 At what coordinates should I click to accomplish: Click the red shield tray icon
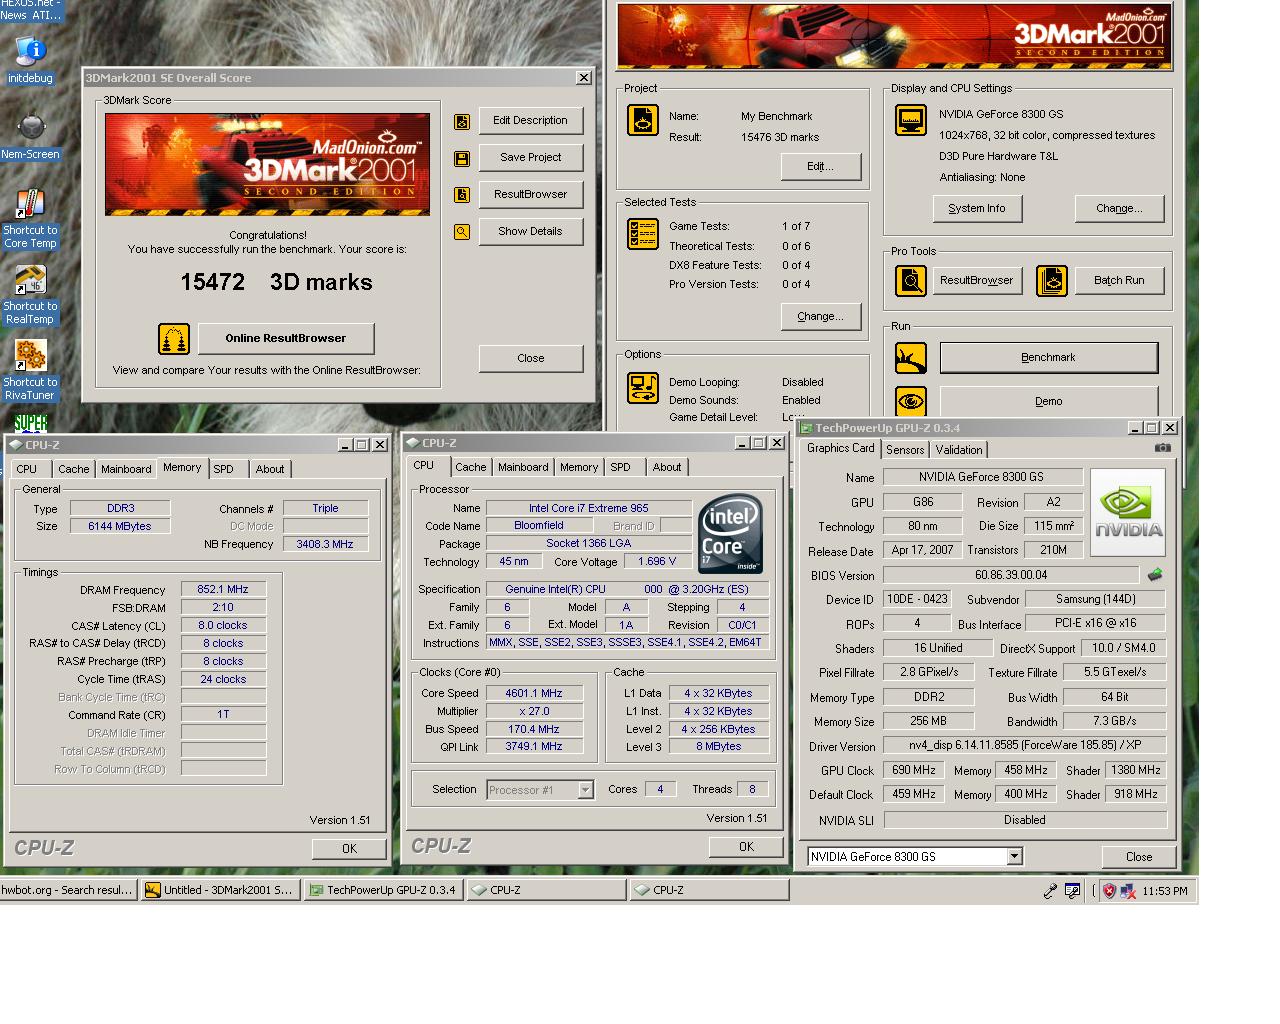click(x=1109, y=891)
